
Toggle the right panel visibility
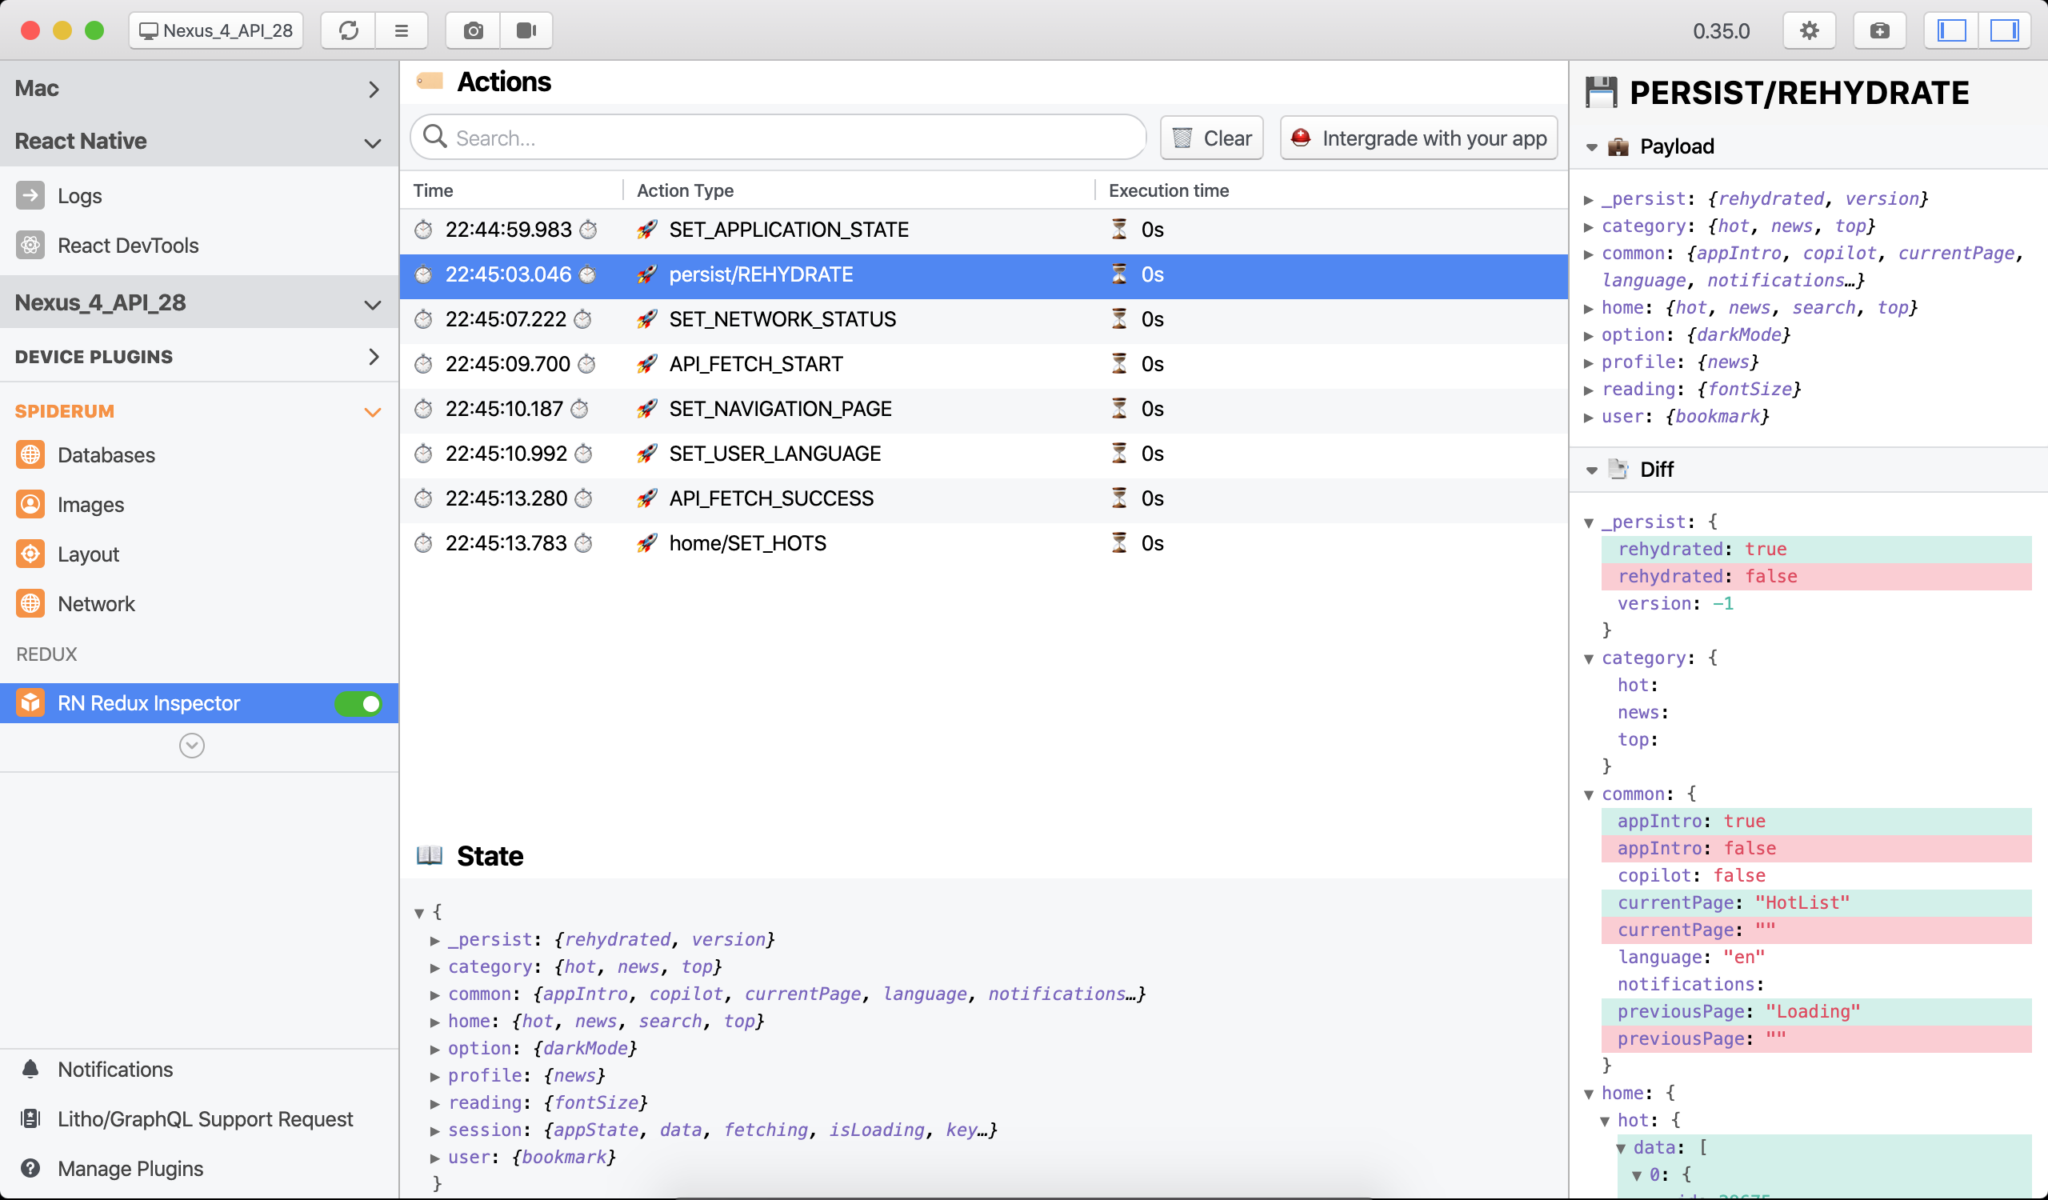[2005, 30]
